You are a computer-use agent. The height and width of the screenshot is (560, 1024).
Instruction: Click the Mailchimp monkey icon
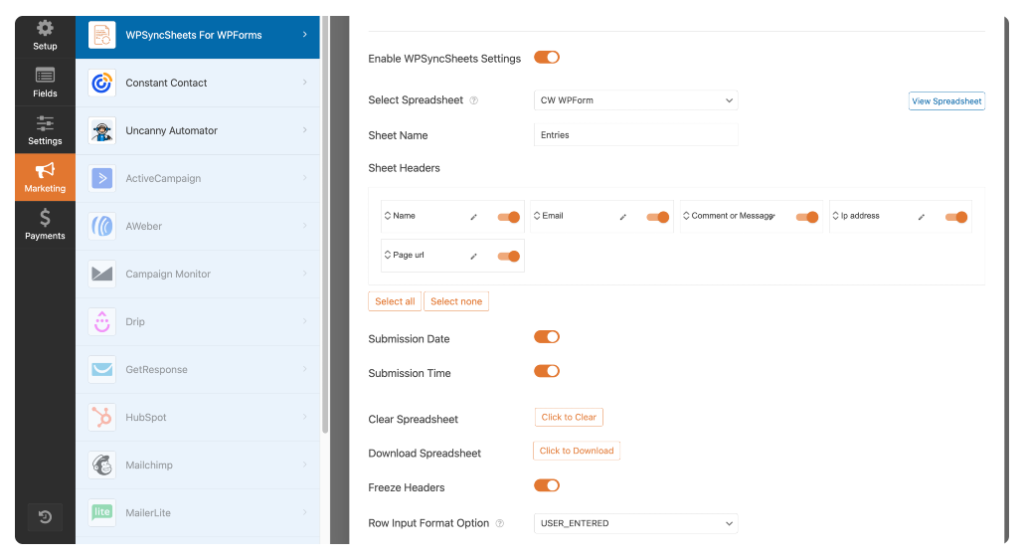(x=102, y=465)
